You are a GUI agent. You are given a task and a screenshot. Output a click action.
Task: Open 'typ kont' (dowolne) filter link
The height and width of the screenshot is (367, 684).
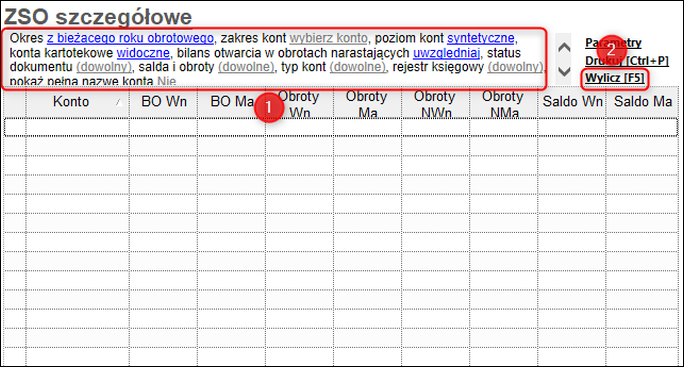point(358,67)
